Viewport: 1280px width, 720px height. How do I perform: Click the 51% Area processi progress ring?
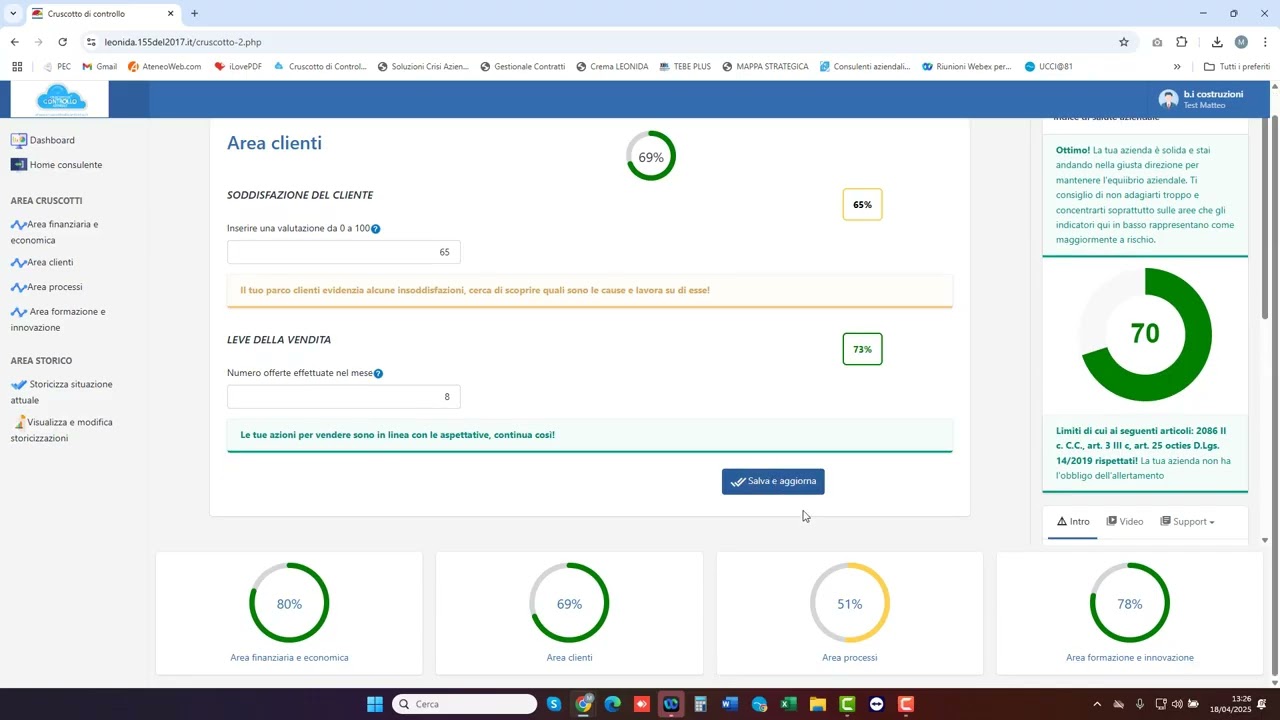(x=849, y=603)
